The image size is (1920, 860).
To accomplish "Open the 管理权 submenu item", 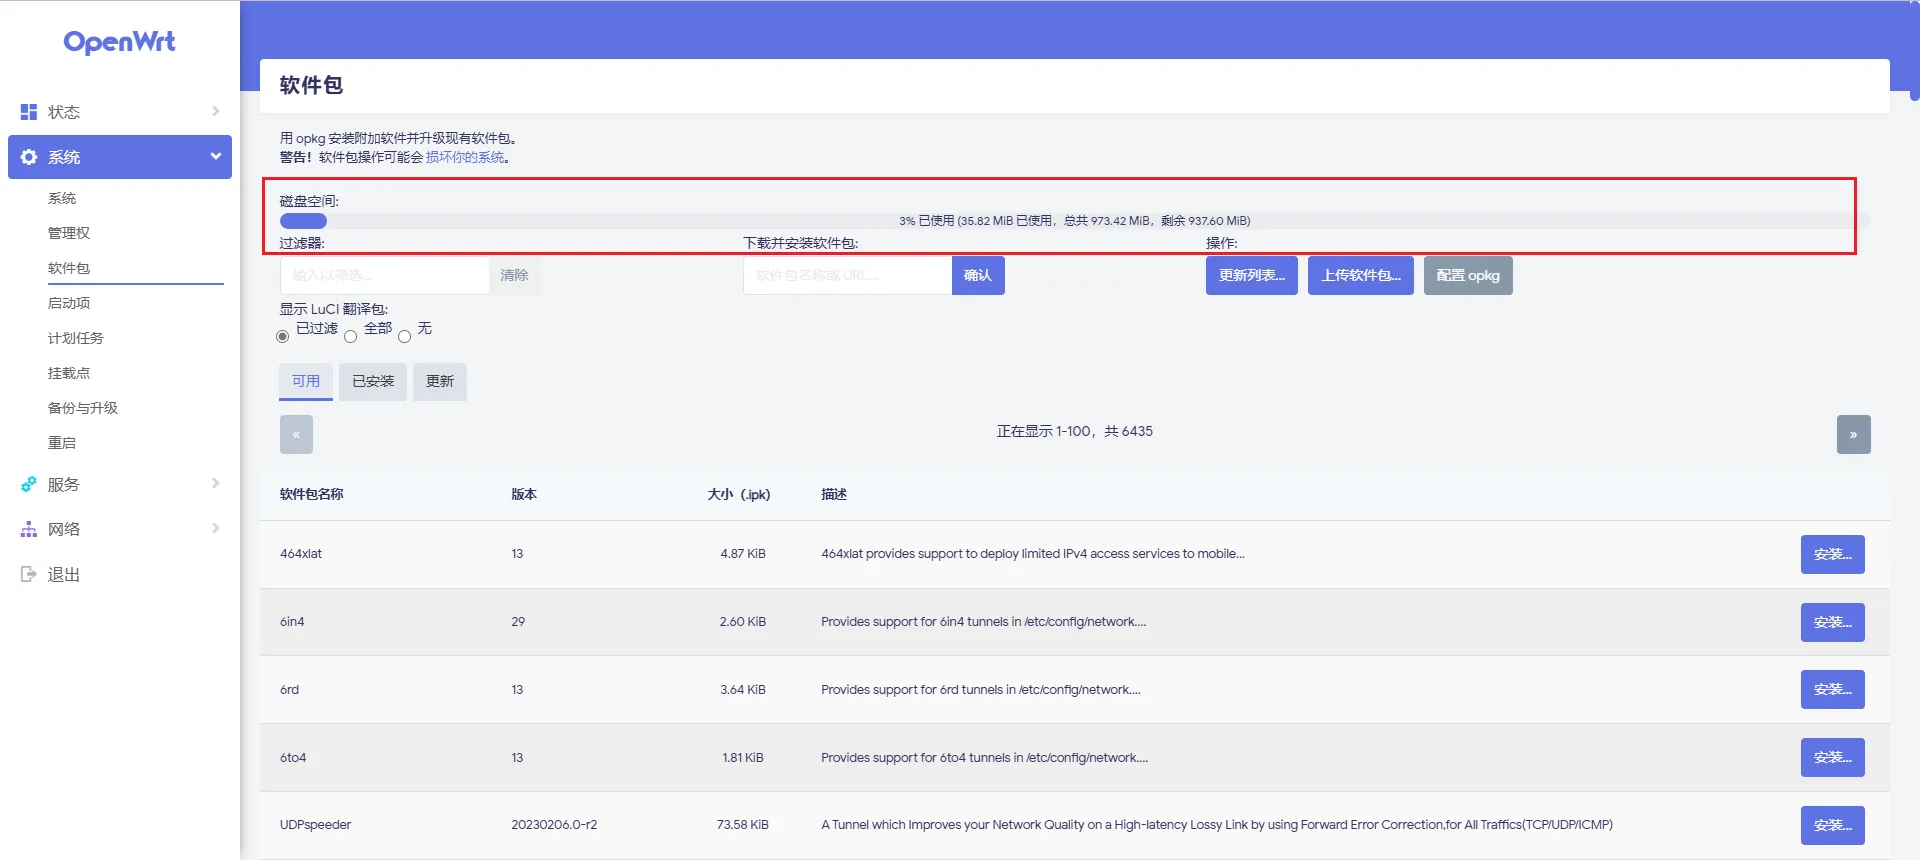I will (69, 233).
